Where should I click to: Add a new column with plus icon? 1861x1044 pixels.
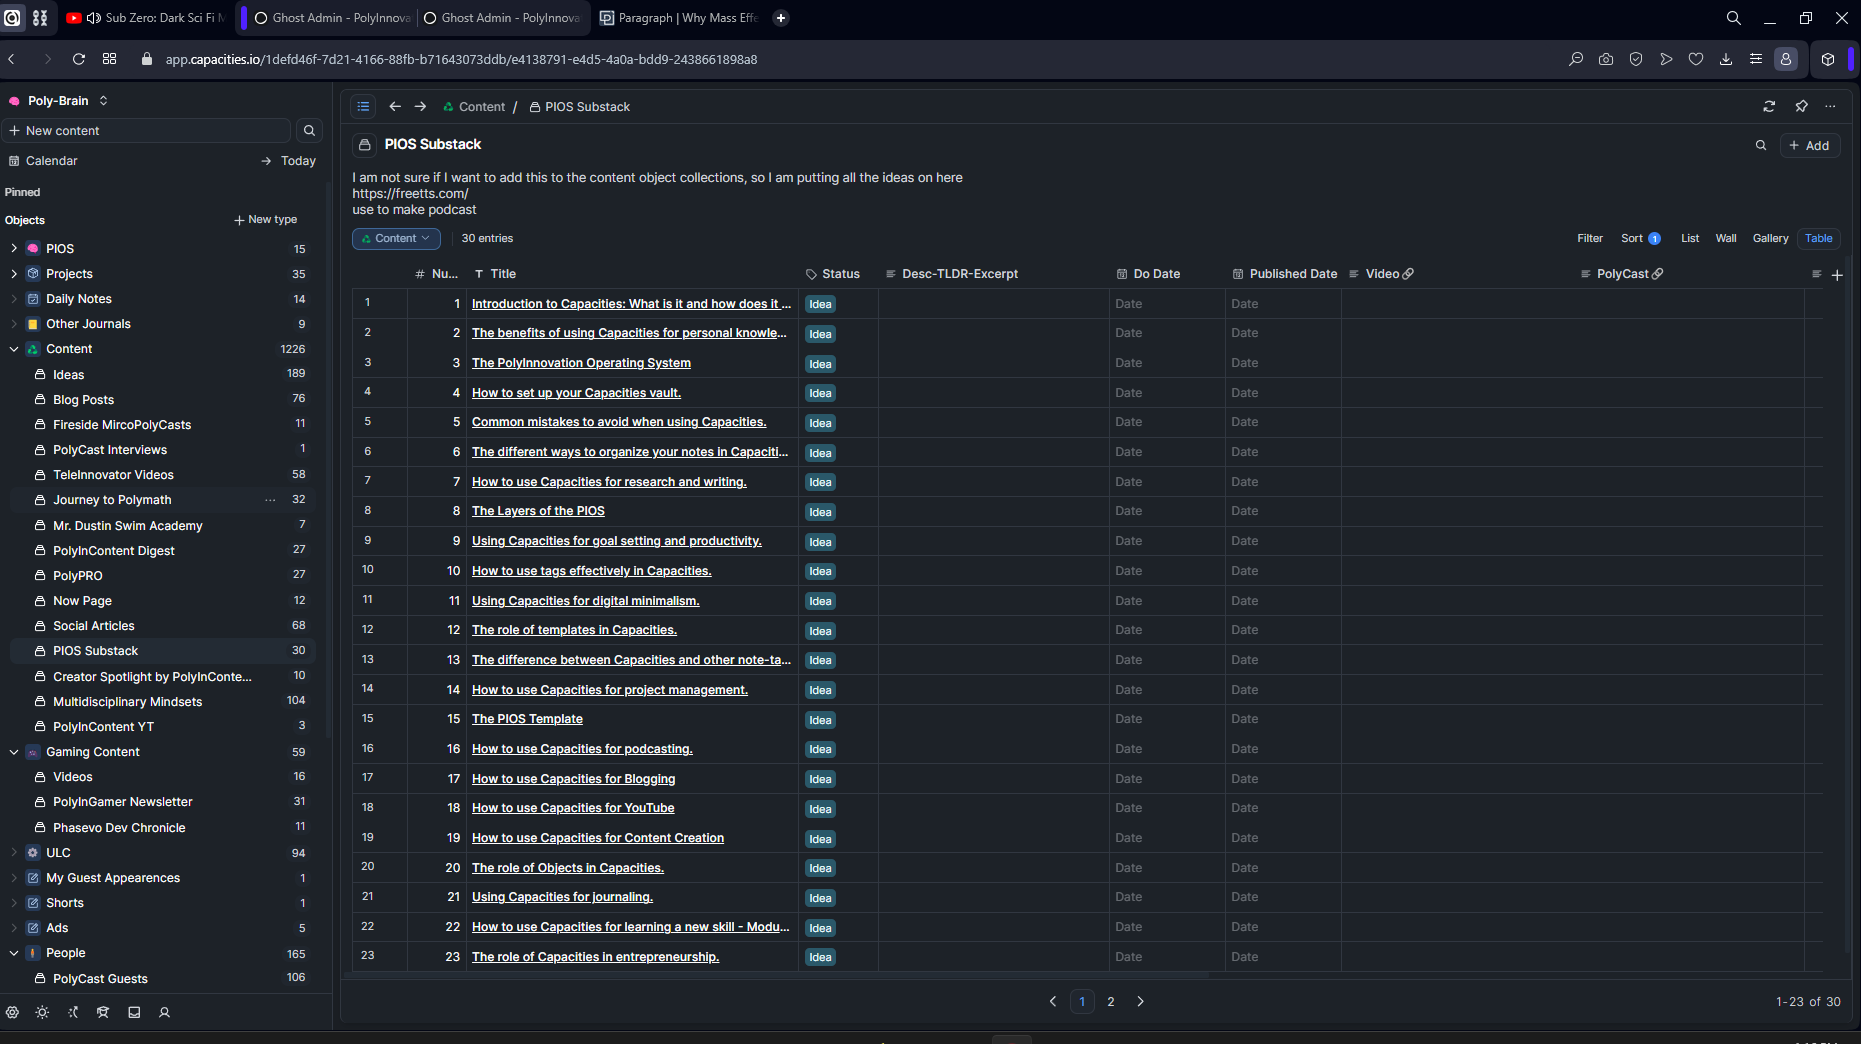click(x=1837, y=275)
